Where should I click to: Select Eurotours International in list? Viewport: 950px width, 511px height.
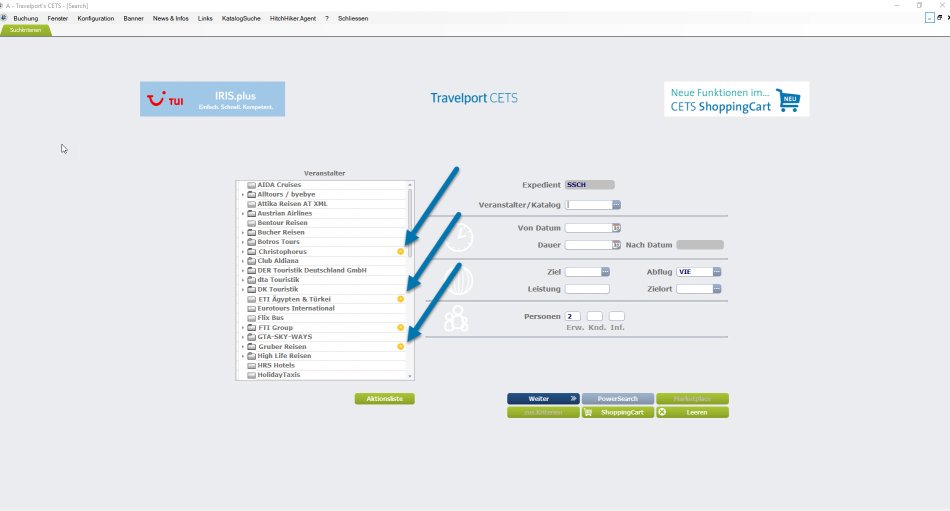pos(296,309)
